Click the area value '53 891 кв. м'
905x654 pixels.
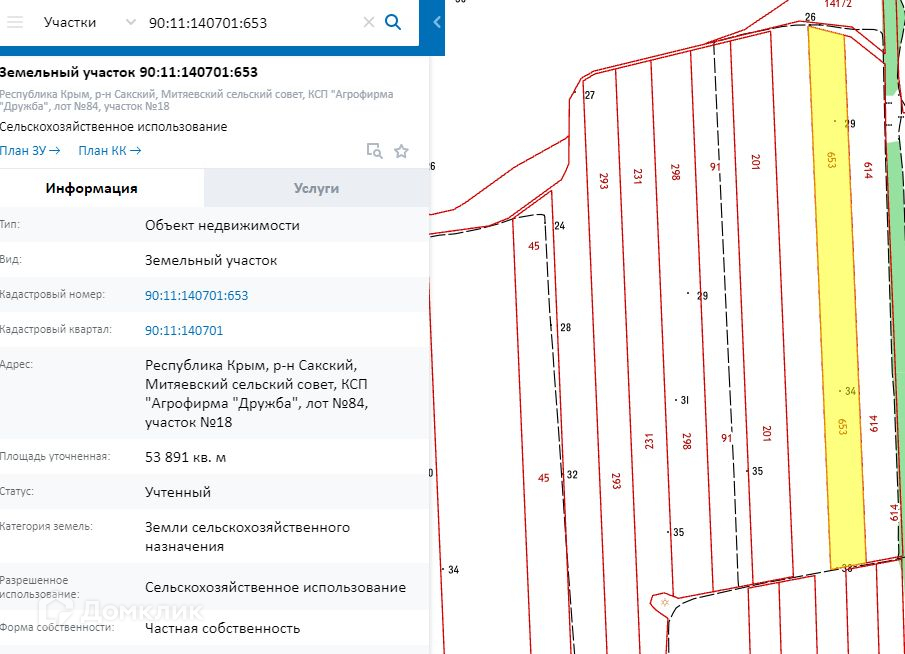(x=185, y=457)
